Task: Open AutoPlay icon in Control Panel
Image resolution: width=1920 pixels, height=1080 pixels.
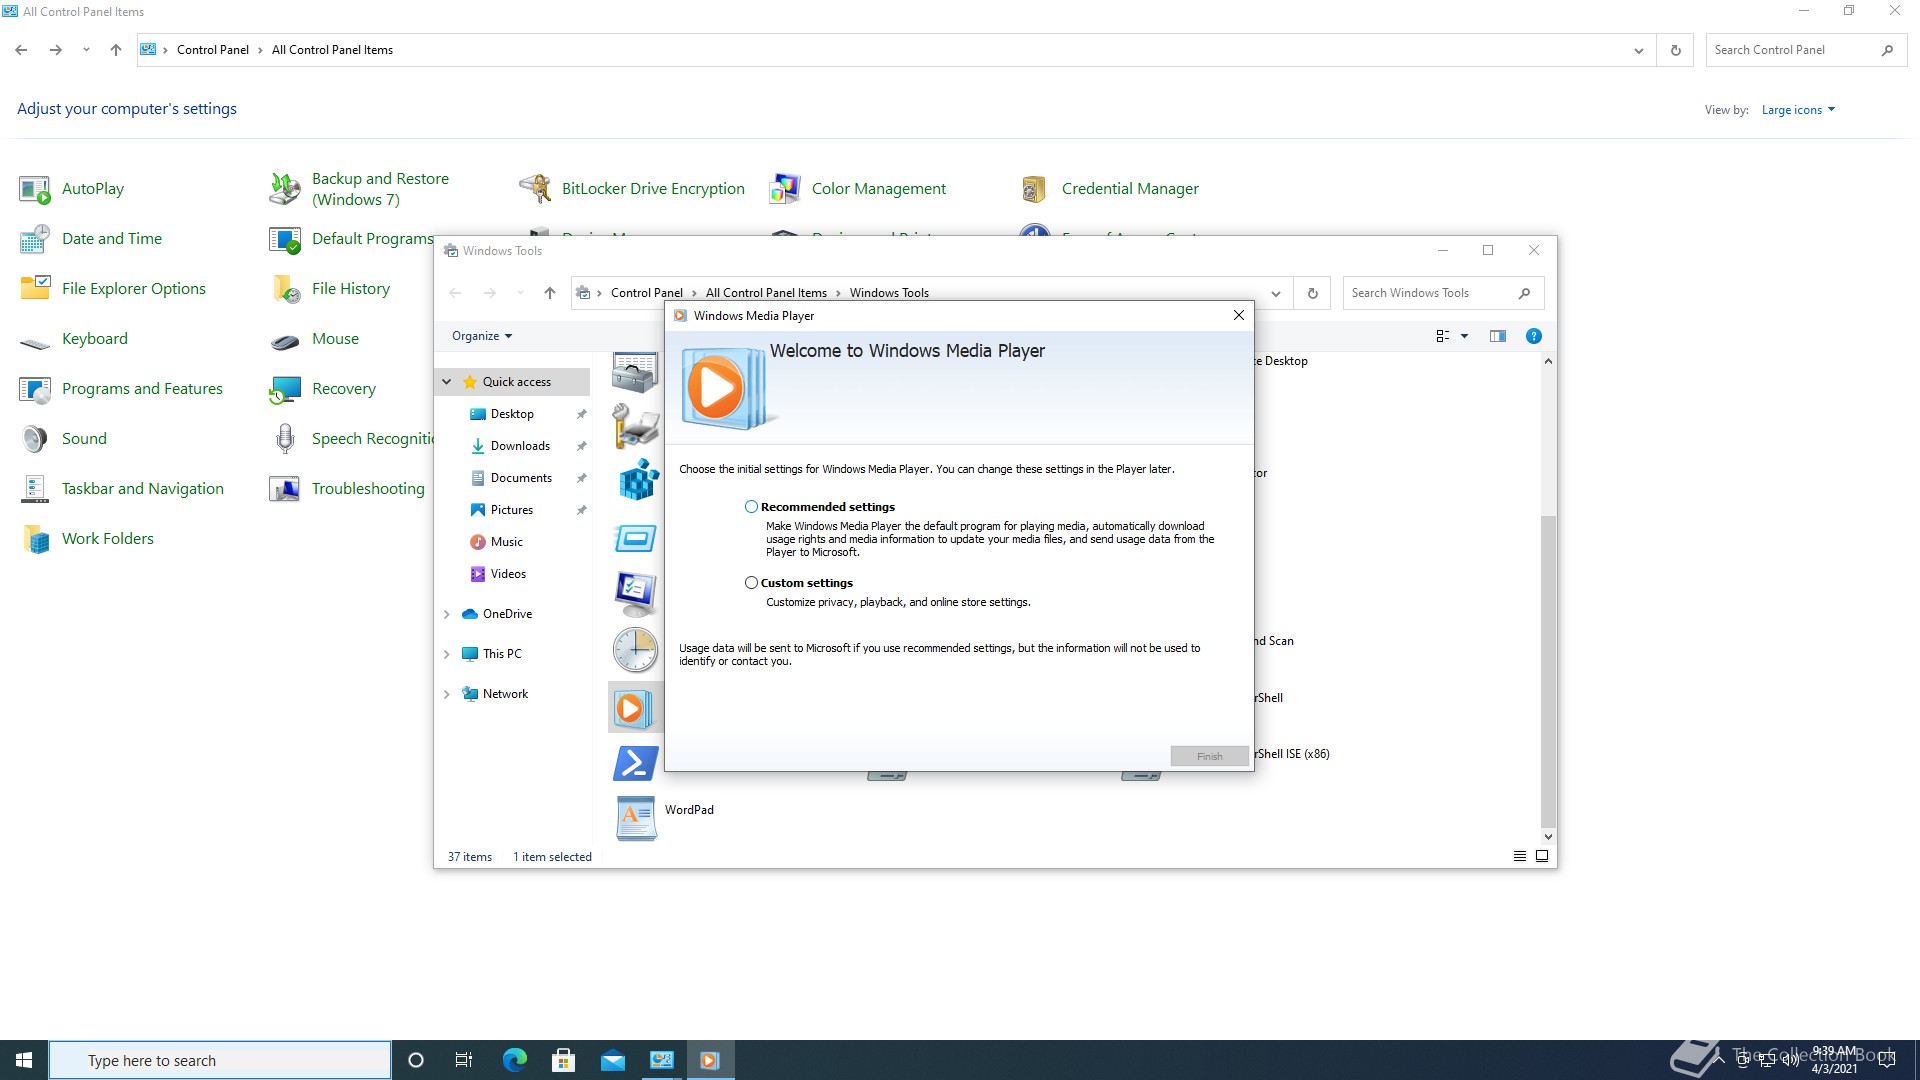Action: (35, 189)
